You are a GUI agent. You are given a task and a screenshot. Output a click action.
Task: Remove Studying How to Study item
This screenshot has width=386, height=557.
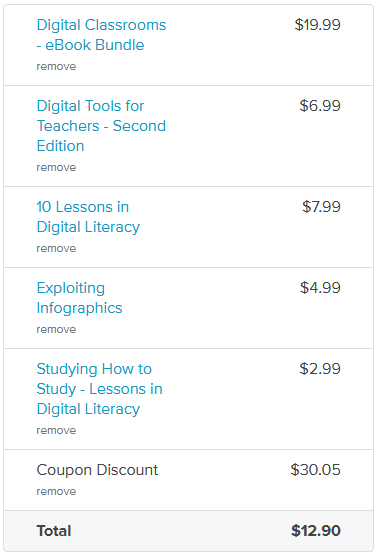(x=56, y=430)
